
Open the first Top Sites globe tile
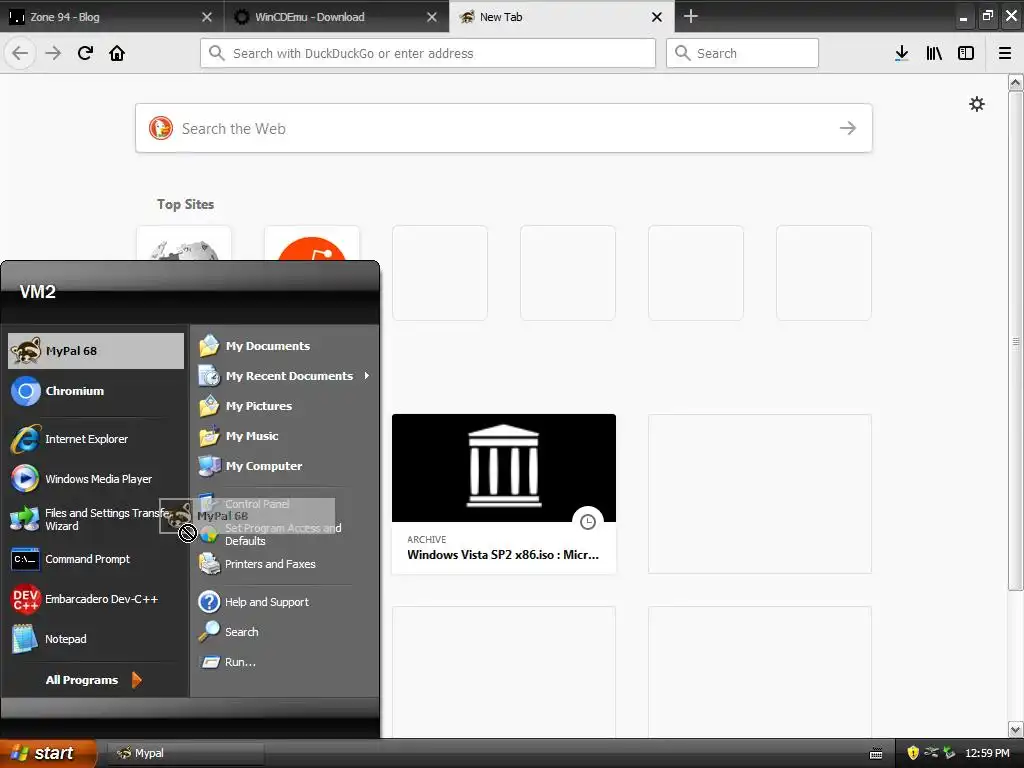coord(184,243)
